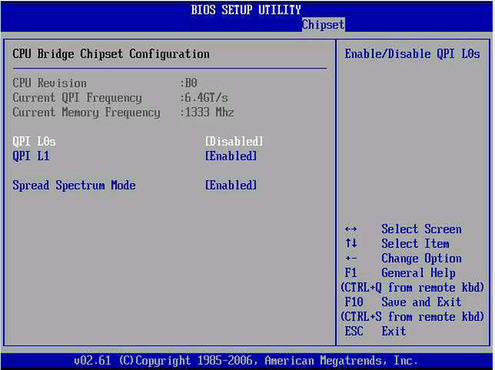
Task: Select the Spread Spectrum Mode setting
Action: point(74,185)
